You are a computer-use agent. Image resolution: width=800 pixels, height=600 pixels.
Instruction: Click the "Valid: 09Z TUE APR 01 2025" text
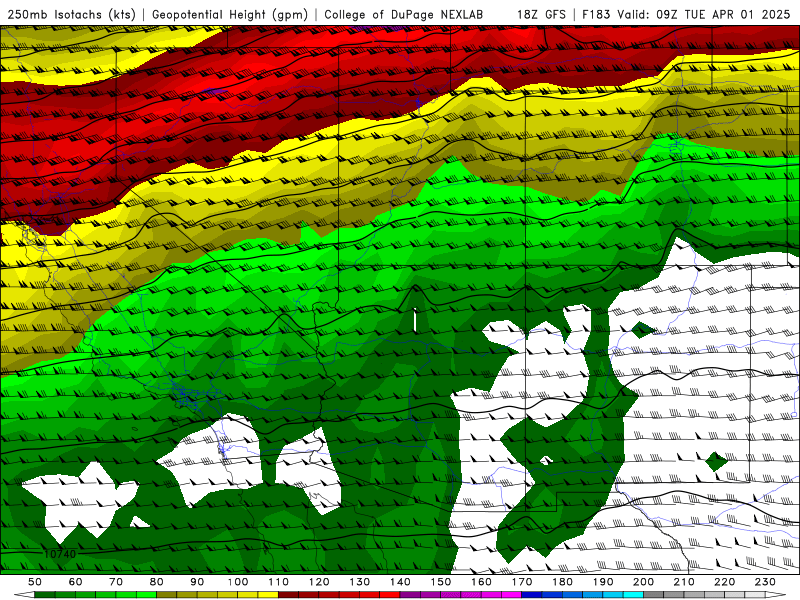pos(704,15)
